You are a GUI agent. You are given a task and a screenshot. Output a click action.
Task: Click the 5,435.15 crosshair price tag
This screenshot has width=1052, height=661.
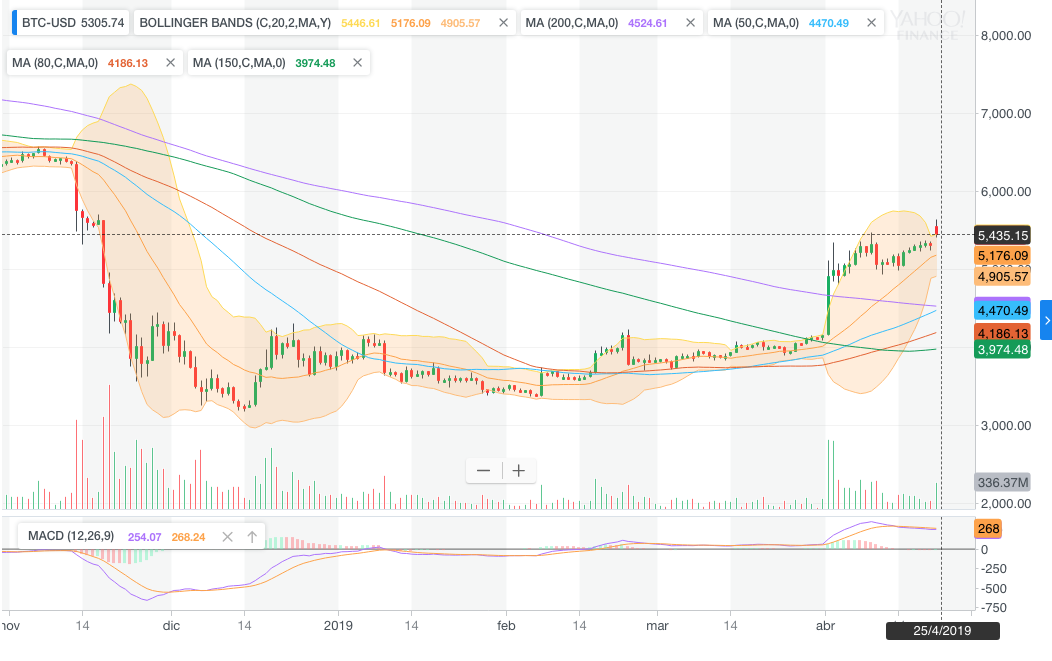pyautogui.click(x=1002, y=236)
